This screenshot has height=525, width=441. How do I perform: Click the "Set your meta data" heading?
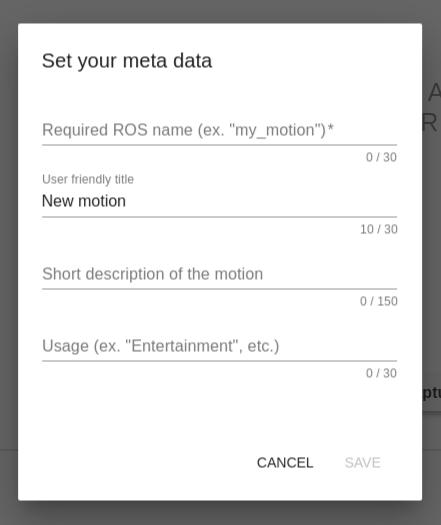pos(127,61)
